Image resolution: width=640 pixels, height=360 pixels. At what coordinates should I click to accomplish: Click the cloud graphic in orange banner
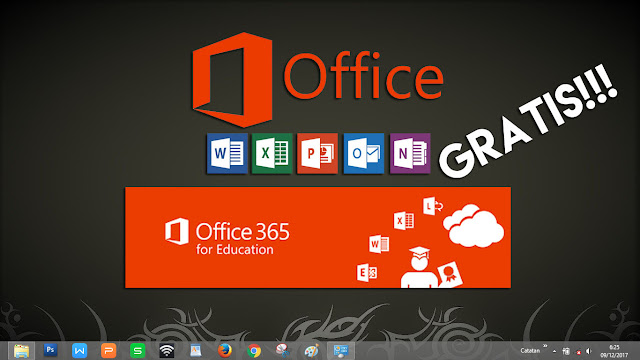(x=473, y=226)
